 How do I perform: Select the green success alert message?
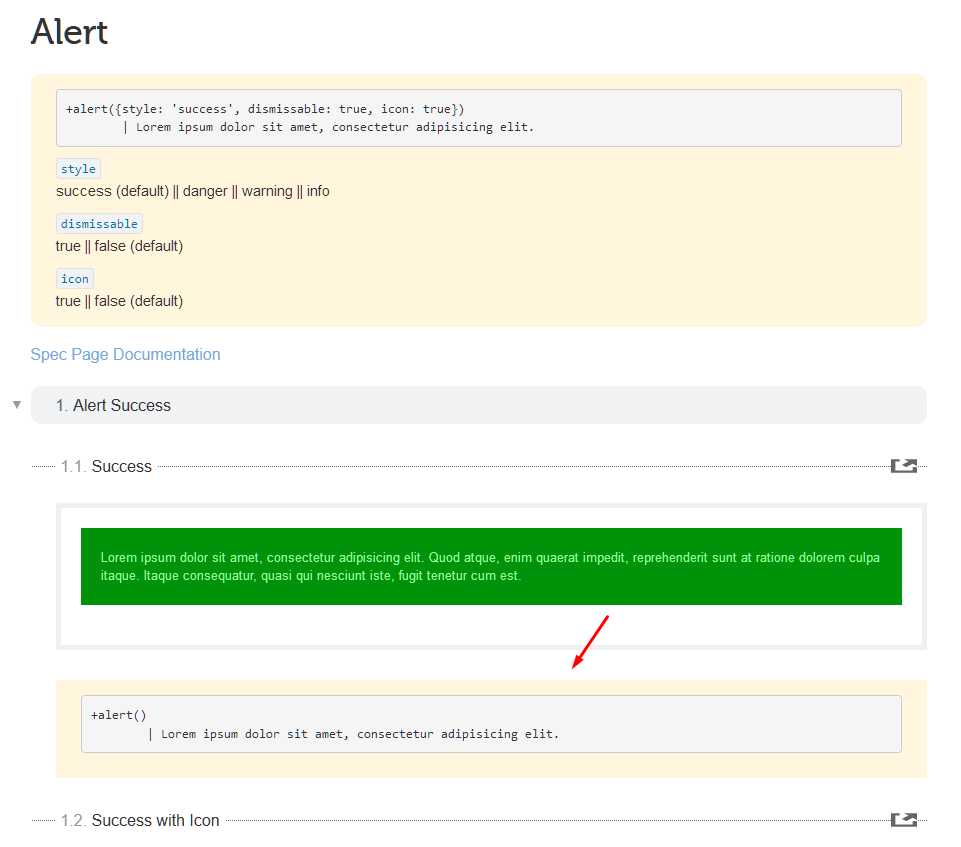[x=491, y=566]
